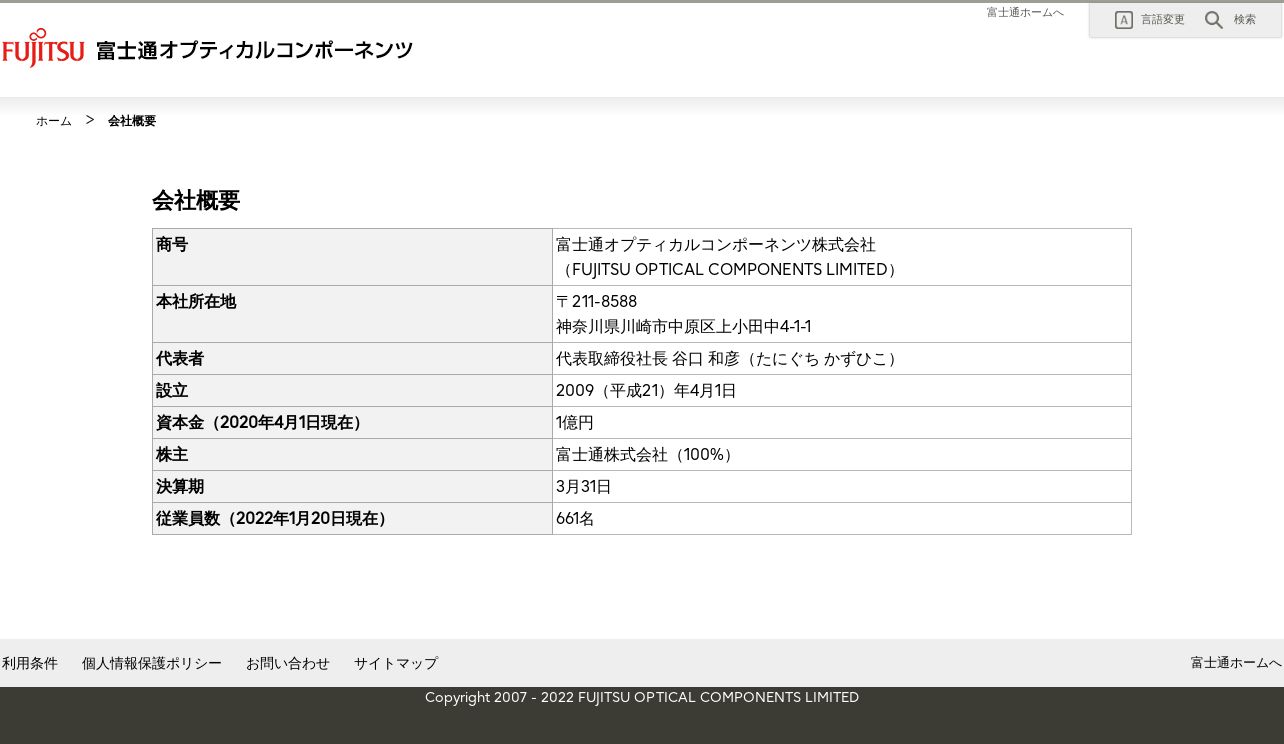Viewport: 1284px width, 744px height.
Task: Click the 言語変更 language icon
Action: tap(1124, 20)
